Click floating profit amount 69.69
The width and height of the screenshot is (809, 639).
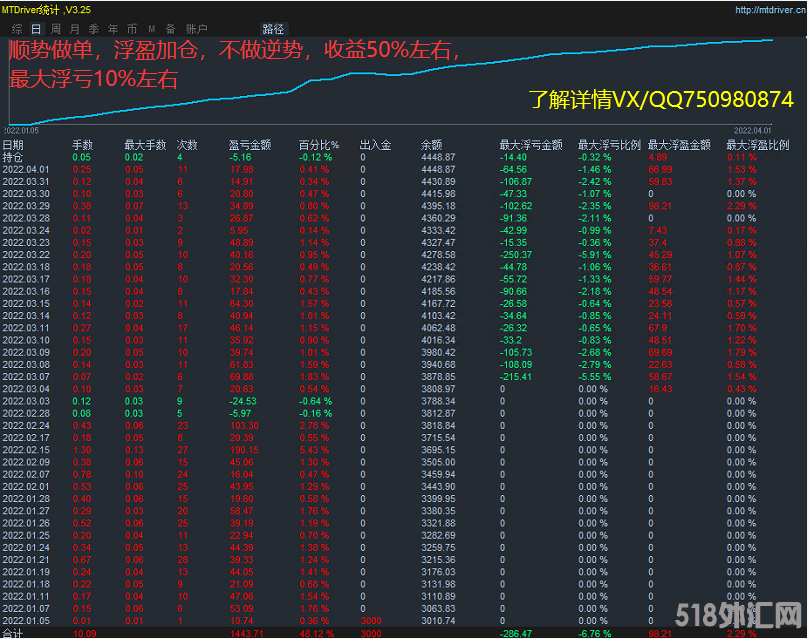click(x=660, y=353)
